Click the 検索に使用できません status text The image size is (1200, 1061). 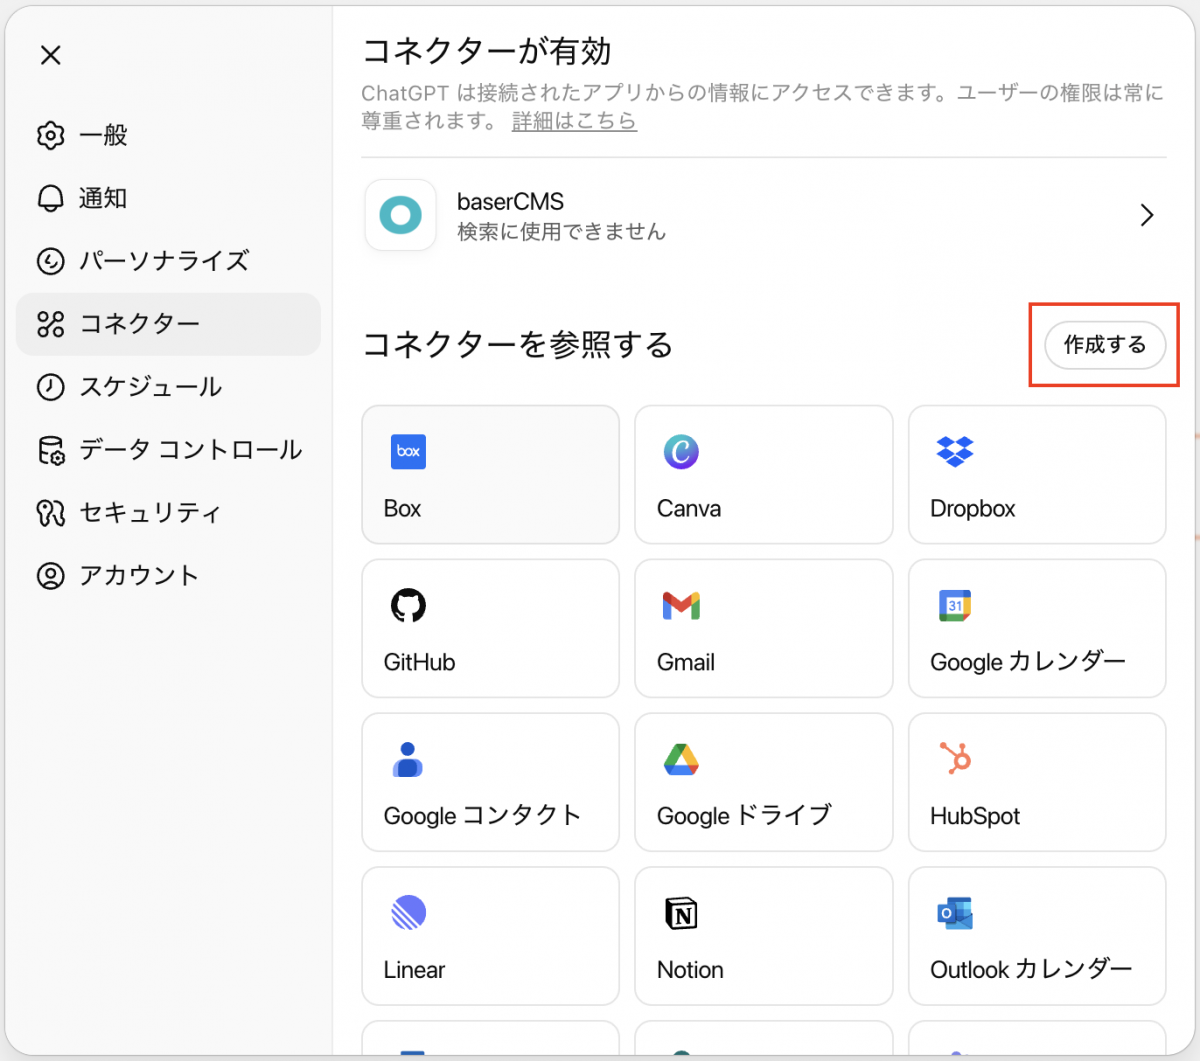click(x=561, y=232)
